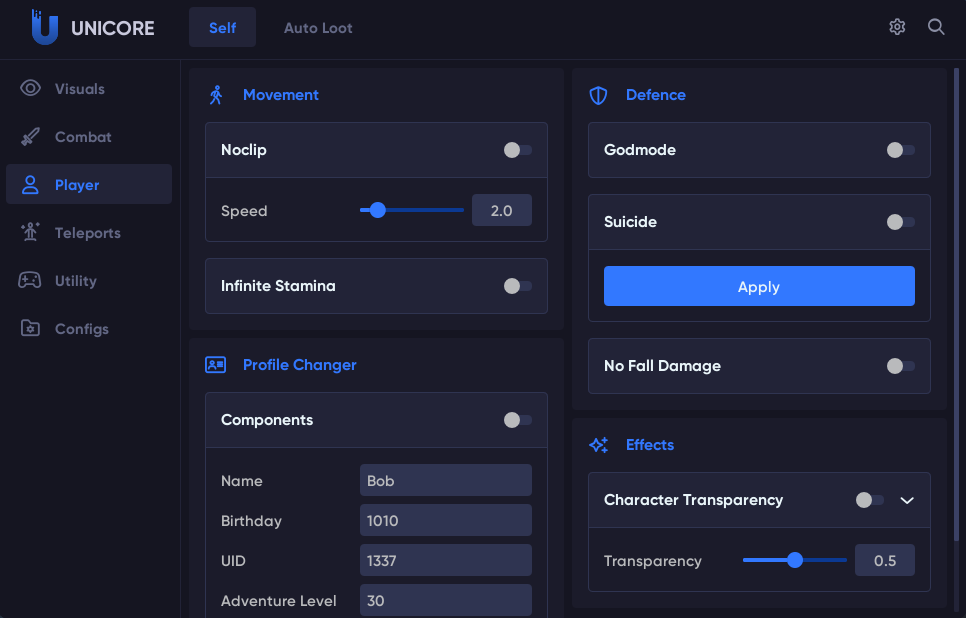Image resolution: width=966 pixels, height=618 pixels.
Task: Open settings via the gear icon
Action: [x=897, y=27]
